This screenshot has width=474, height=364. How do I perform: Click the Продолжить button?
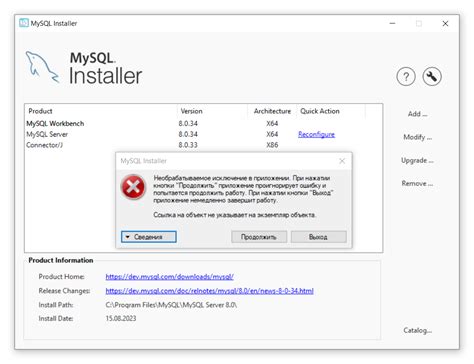(259, 237)
